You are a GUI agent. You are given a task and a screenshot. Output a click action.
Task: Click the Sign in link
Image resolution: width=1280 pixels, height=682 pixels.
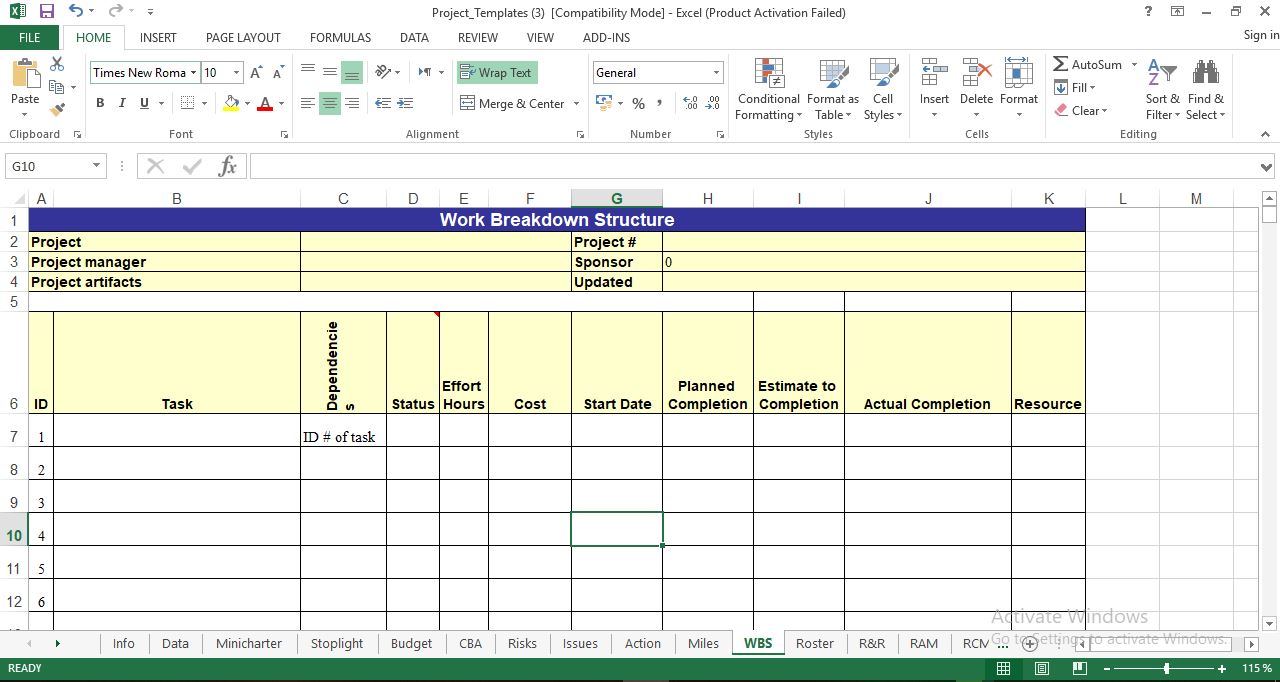click(x=1259, y=34)
